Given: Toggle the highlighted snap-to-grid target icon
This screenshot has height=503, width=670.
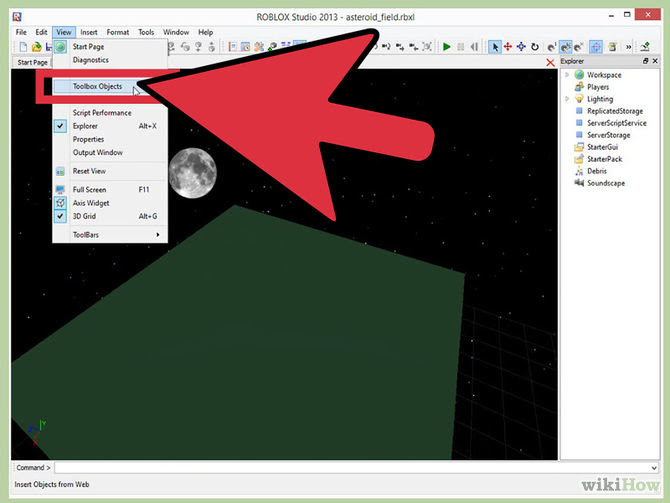Looking at the screenshot, I should click(x=596, y=47).
